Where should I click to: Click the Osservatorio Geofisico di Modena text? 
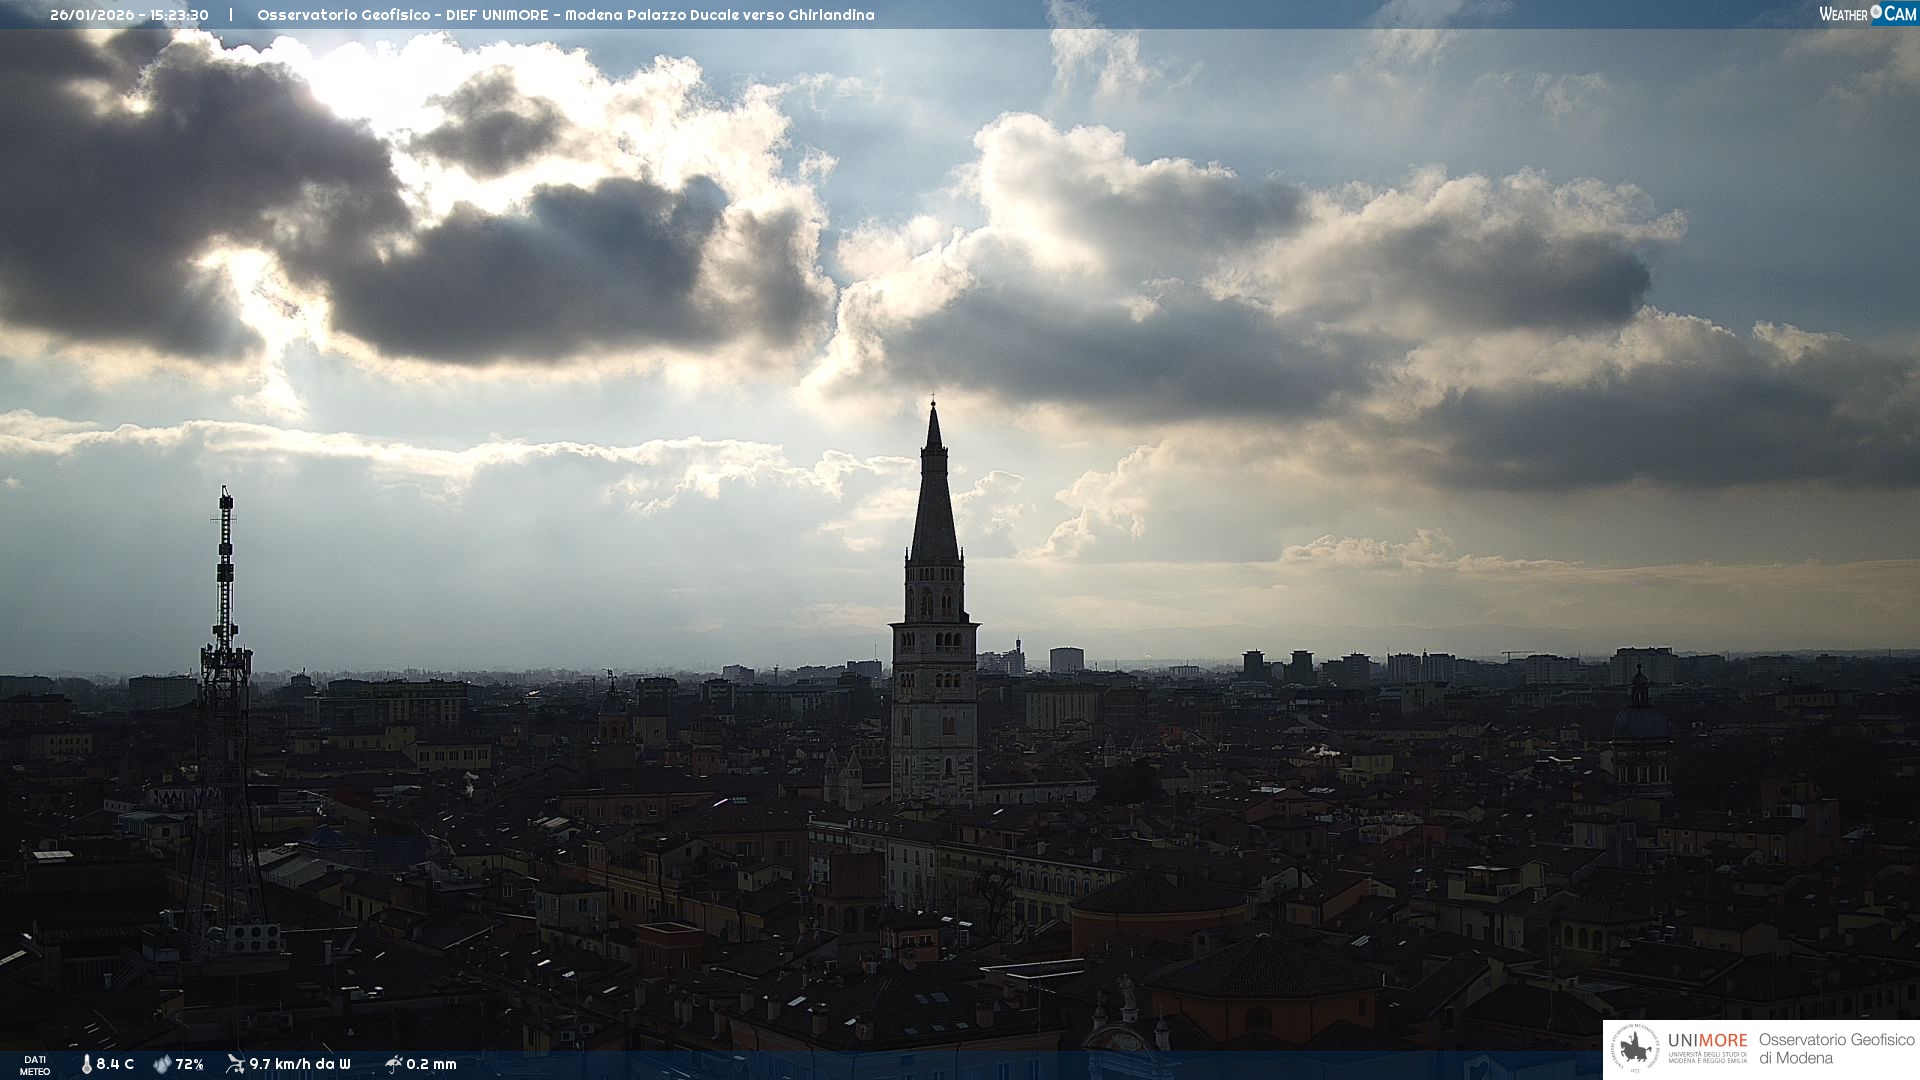[1836, 1049]
